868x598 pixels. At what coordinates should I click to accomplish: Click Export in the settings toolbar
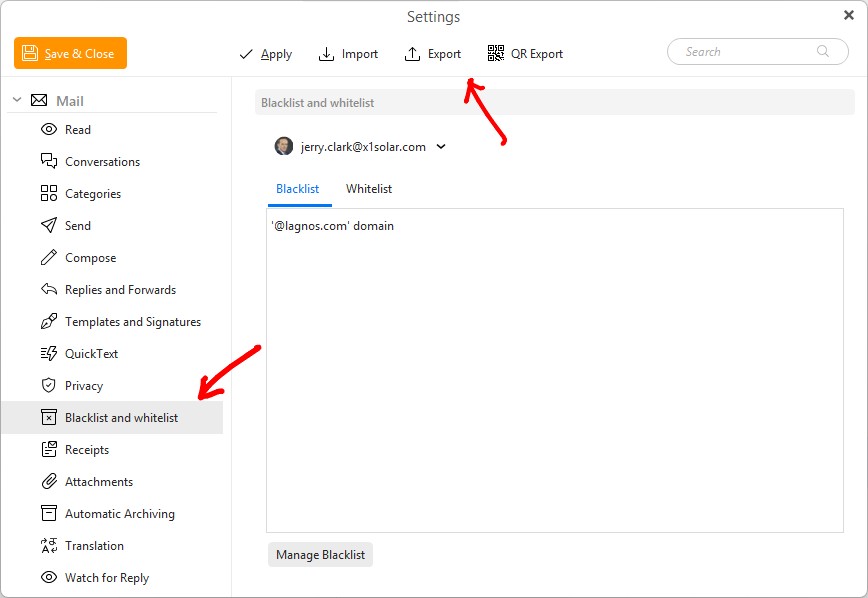[433, 54]
